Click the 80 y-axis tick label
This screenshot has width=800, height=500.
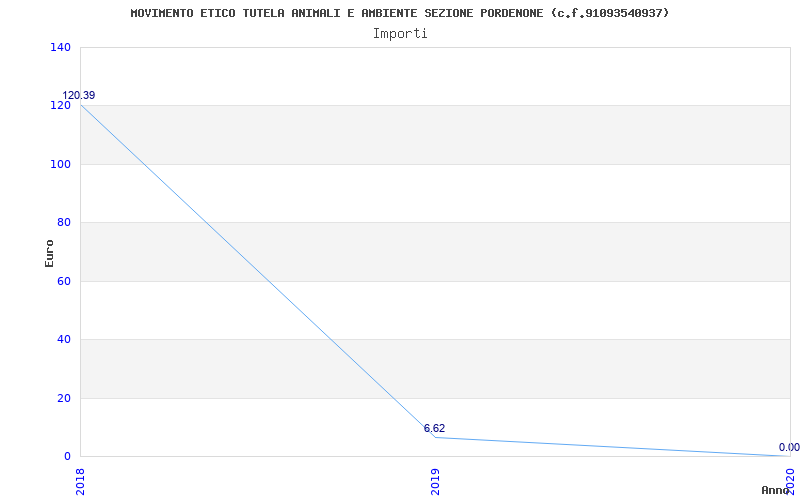(64, 222)
